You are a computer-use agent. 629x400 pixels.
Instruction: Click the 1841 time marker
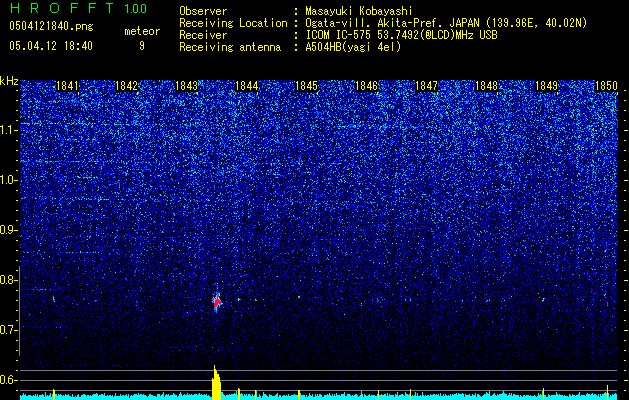pos(67,86)
